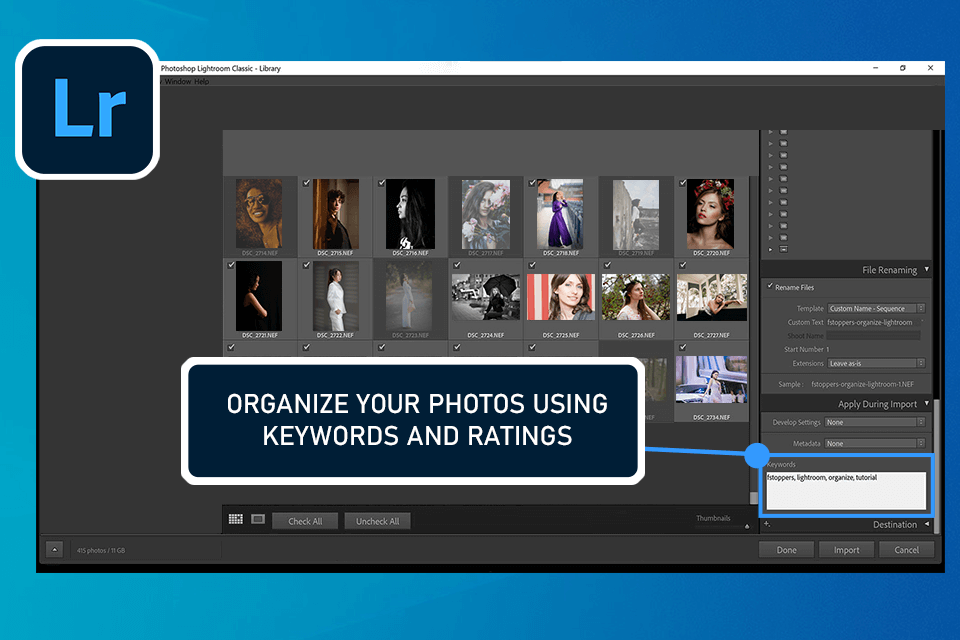This screenshot has width=960, height=640.
Task: Click the Import button
Action: (846, 550)
